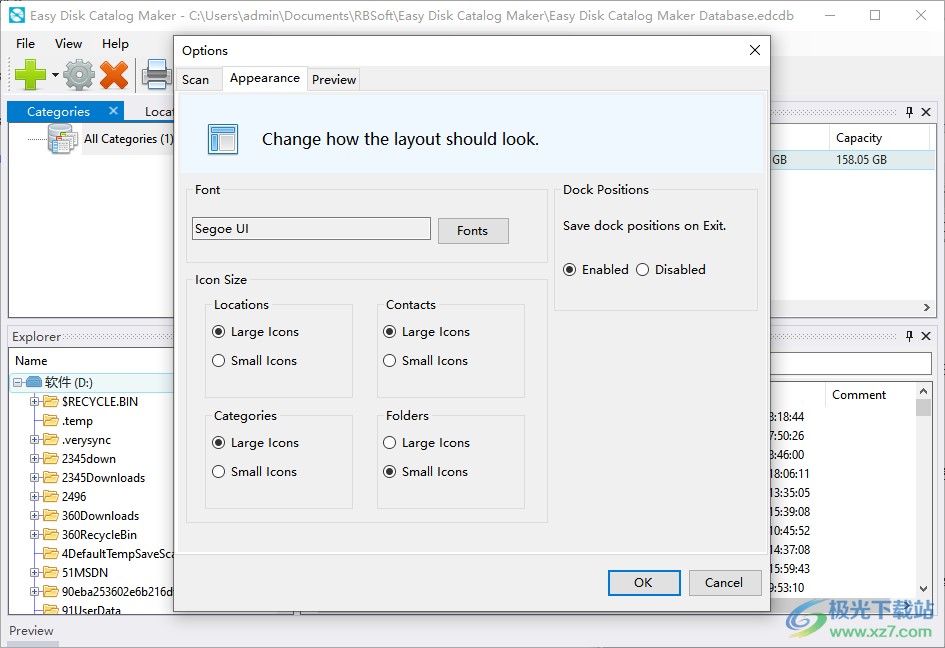Open the dropdown arrow beside the Add icon
The image size is (945, 648).
point(55,75)
